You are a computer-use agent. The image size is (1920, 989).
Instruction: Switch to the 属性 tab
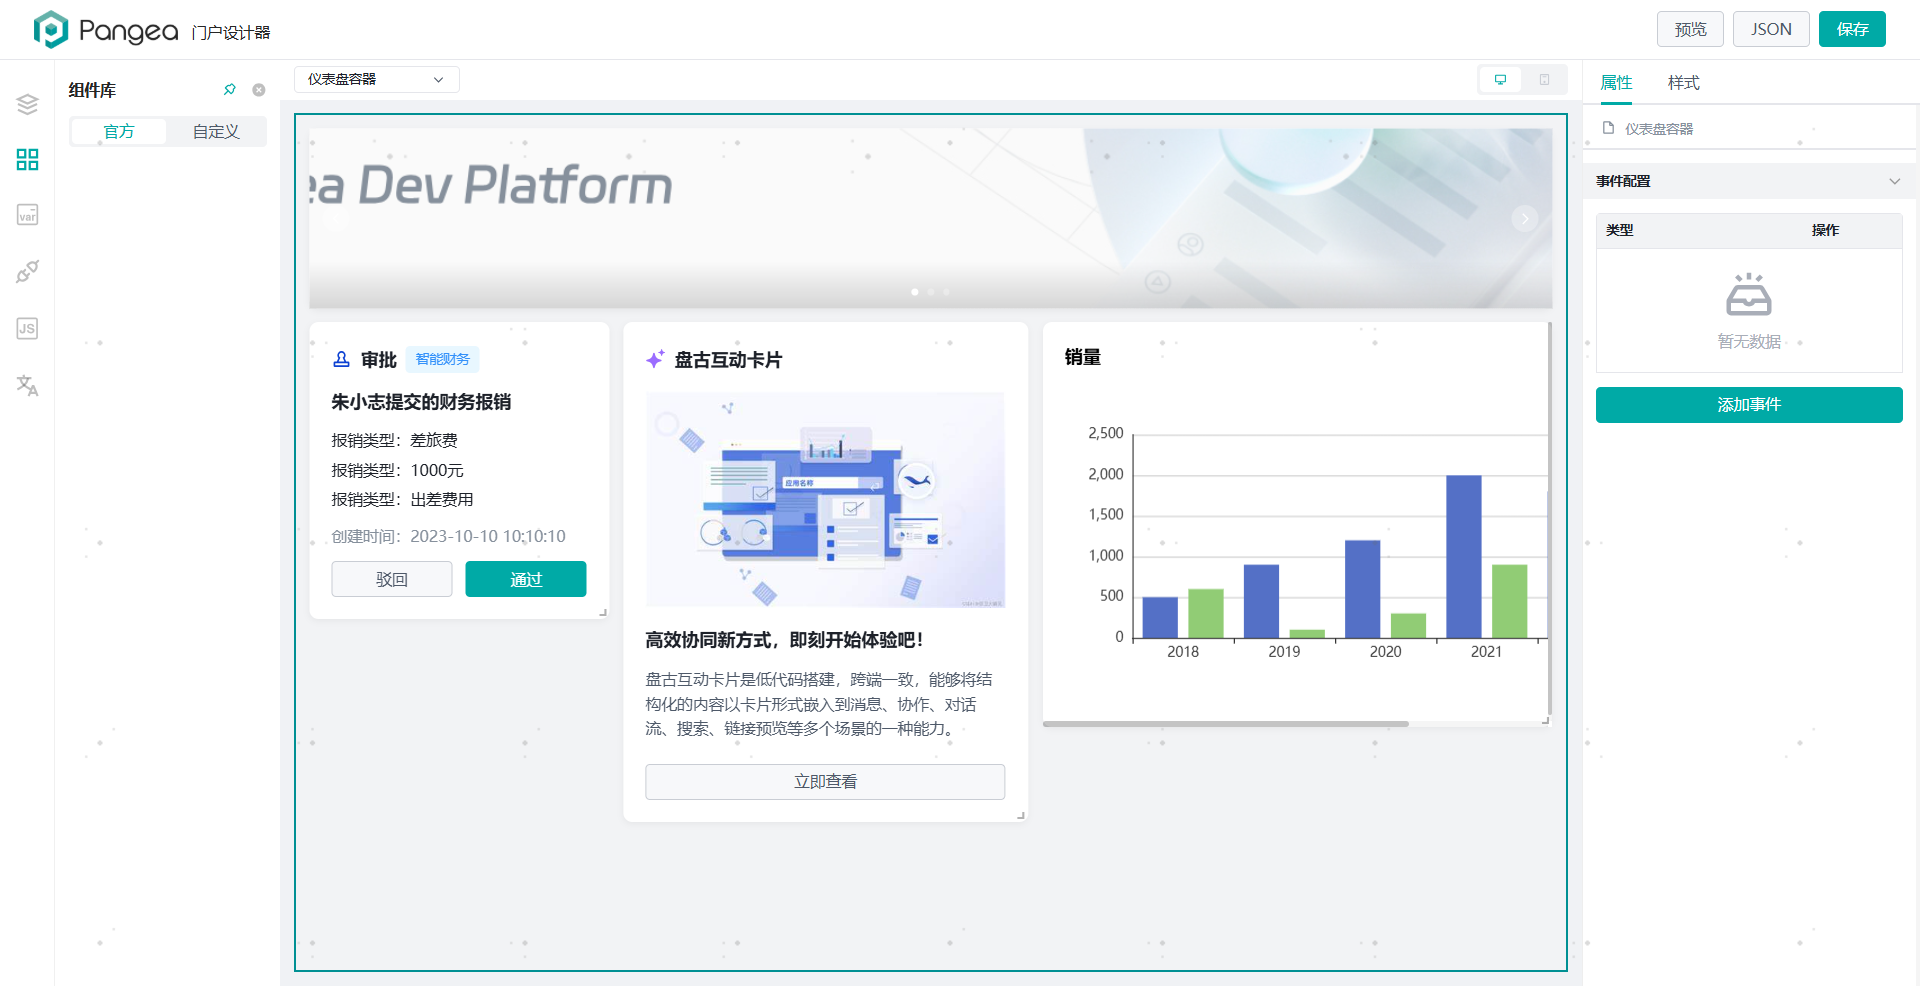click(1616, 83)
